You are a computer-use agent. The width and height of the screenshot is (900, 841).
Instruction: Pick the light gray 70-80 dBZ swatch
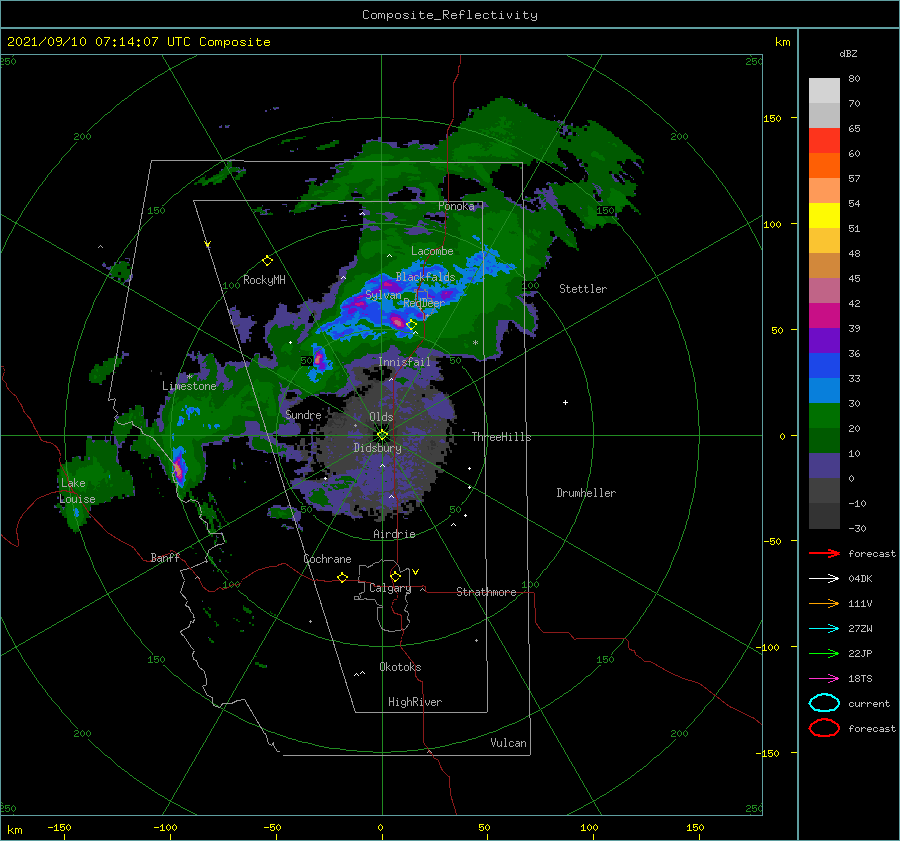coord(824,91)
